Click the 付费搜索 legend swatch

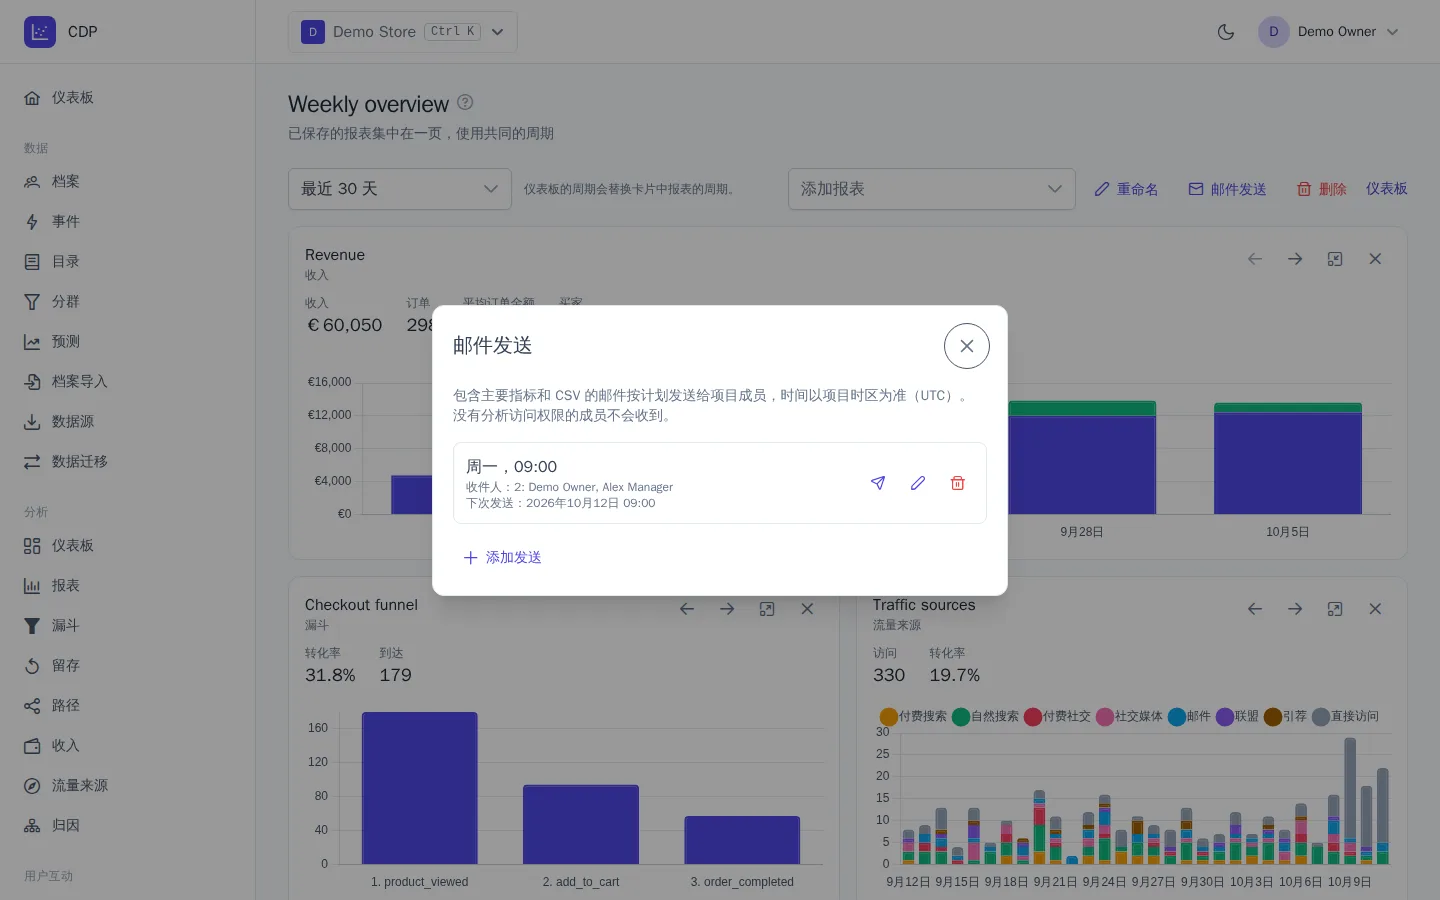coord(889,716)
